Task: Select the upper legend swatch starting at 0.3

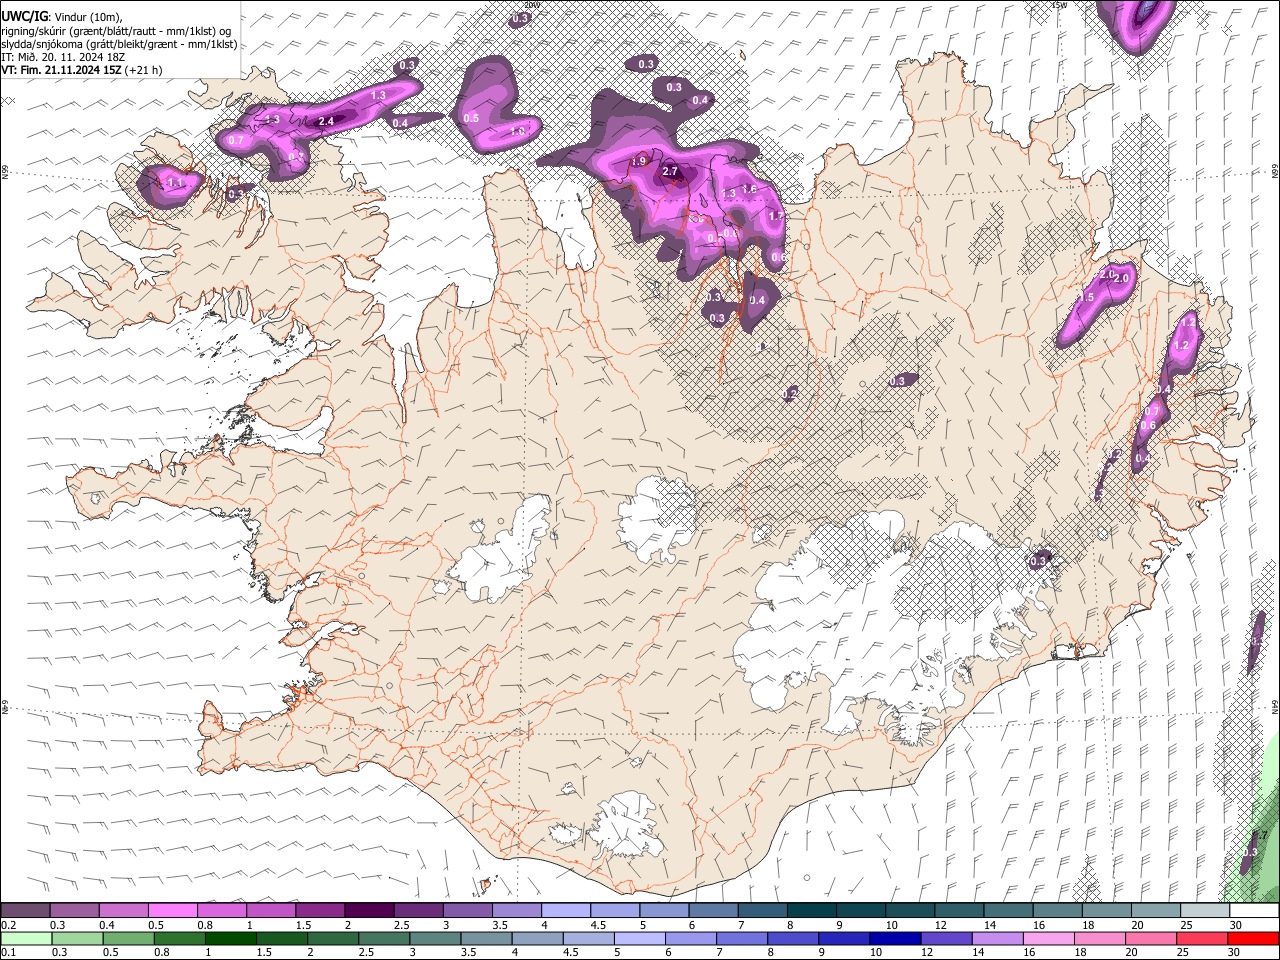Action: point(74,911)
